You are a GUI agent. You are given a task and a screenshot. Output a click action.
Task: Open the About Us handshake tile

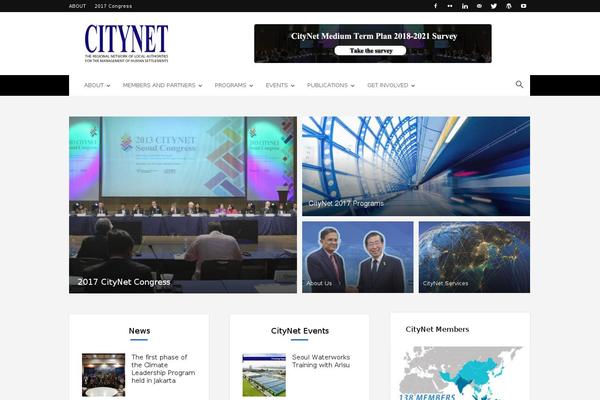358,257
